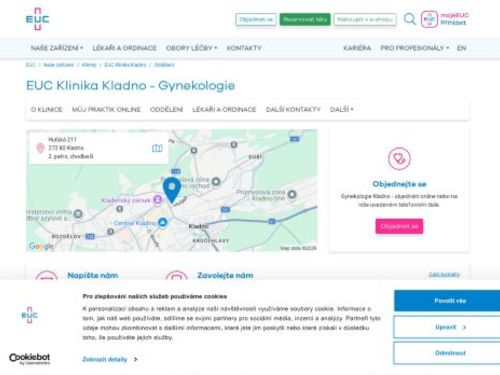Click the header Objednat se button
Screen dimensions: 500x375
pos(256,19)
